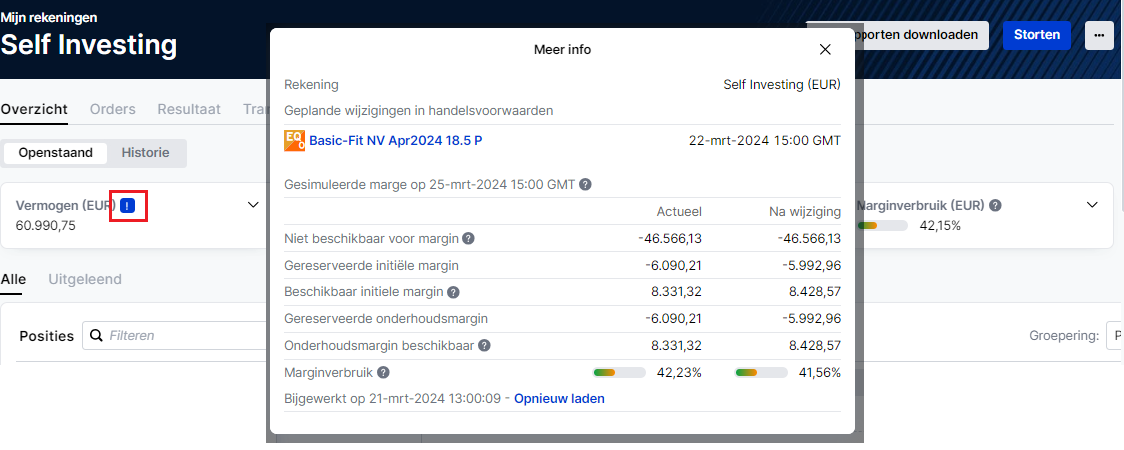This screenshot has width=1124, height=450.
Task: Click help icon next to Beschikbaar initiele margin
Action: tap(453, 292)
